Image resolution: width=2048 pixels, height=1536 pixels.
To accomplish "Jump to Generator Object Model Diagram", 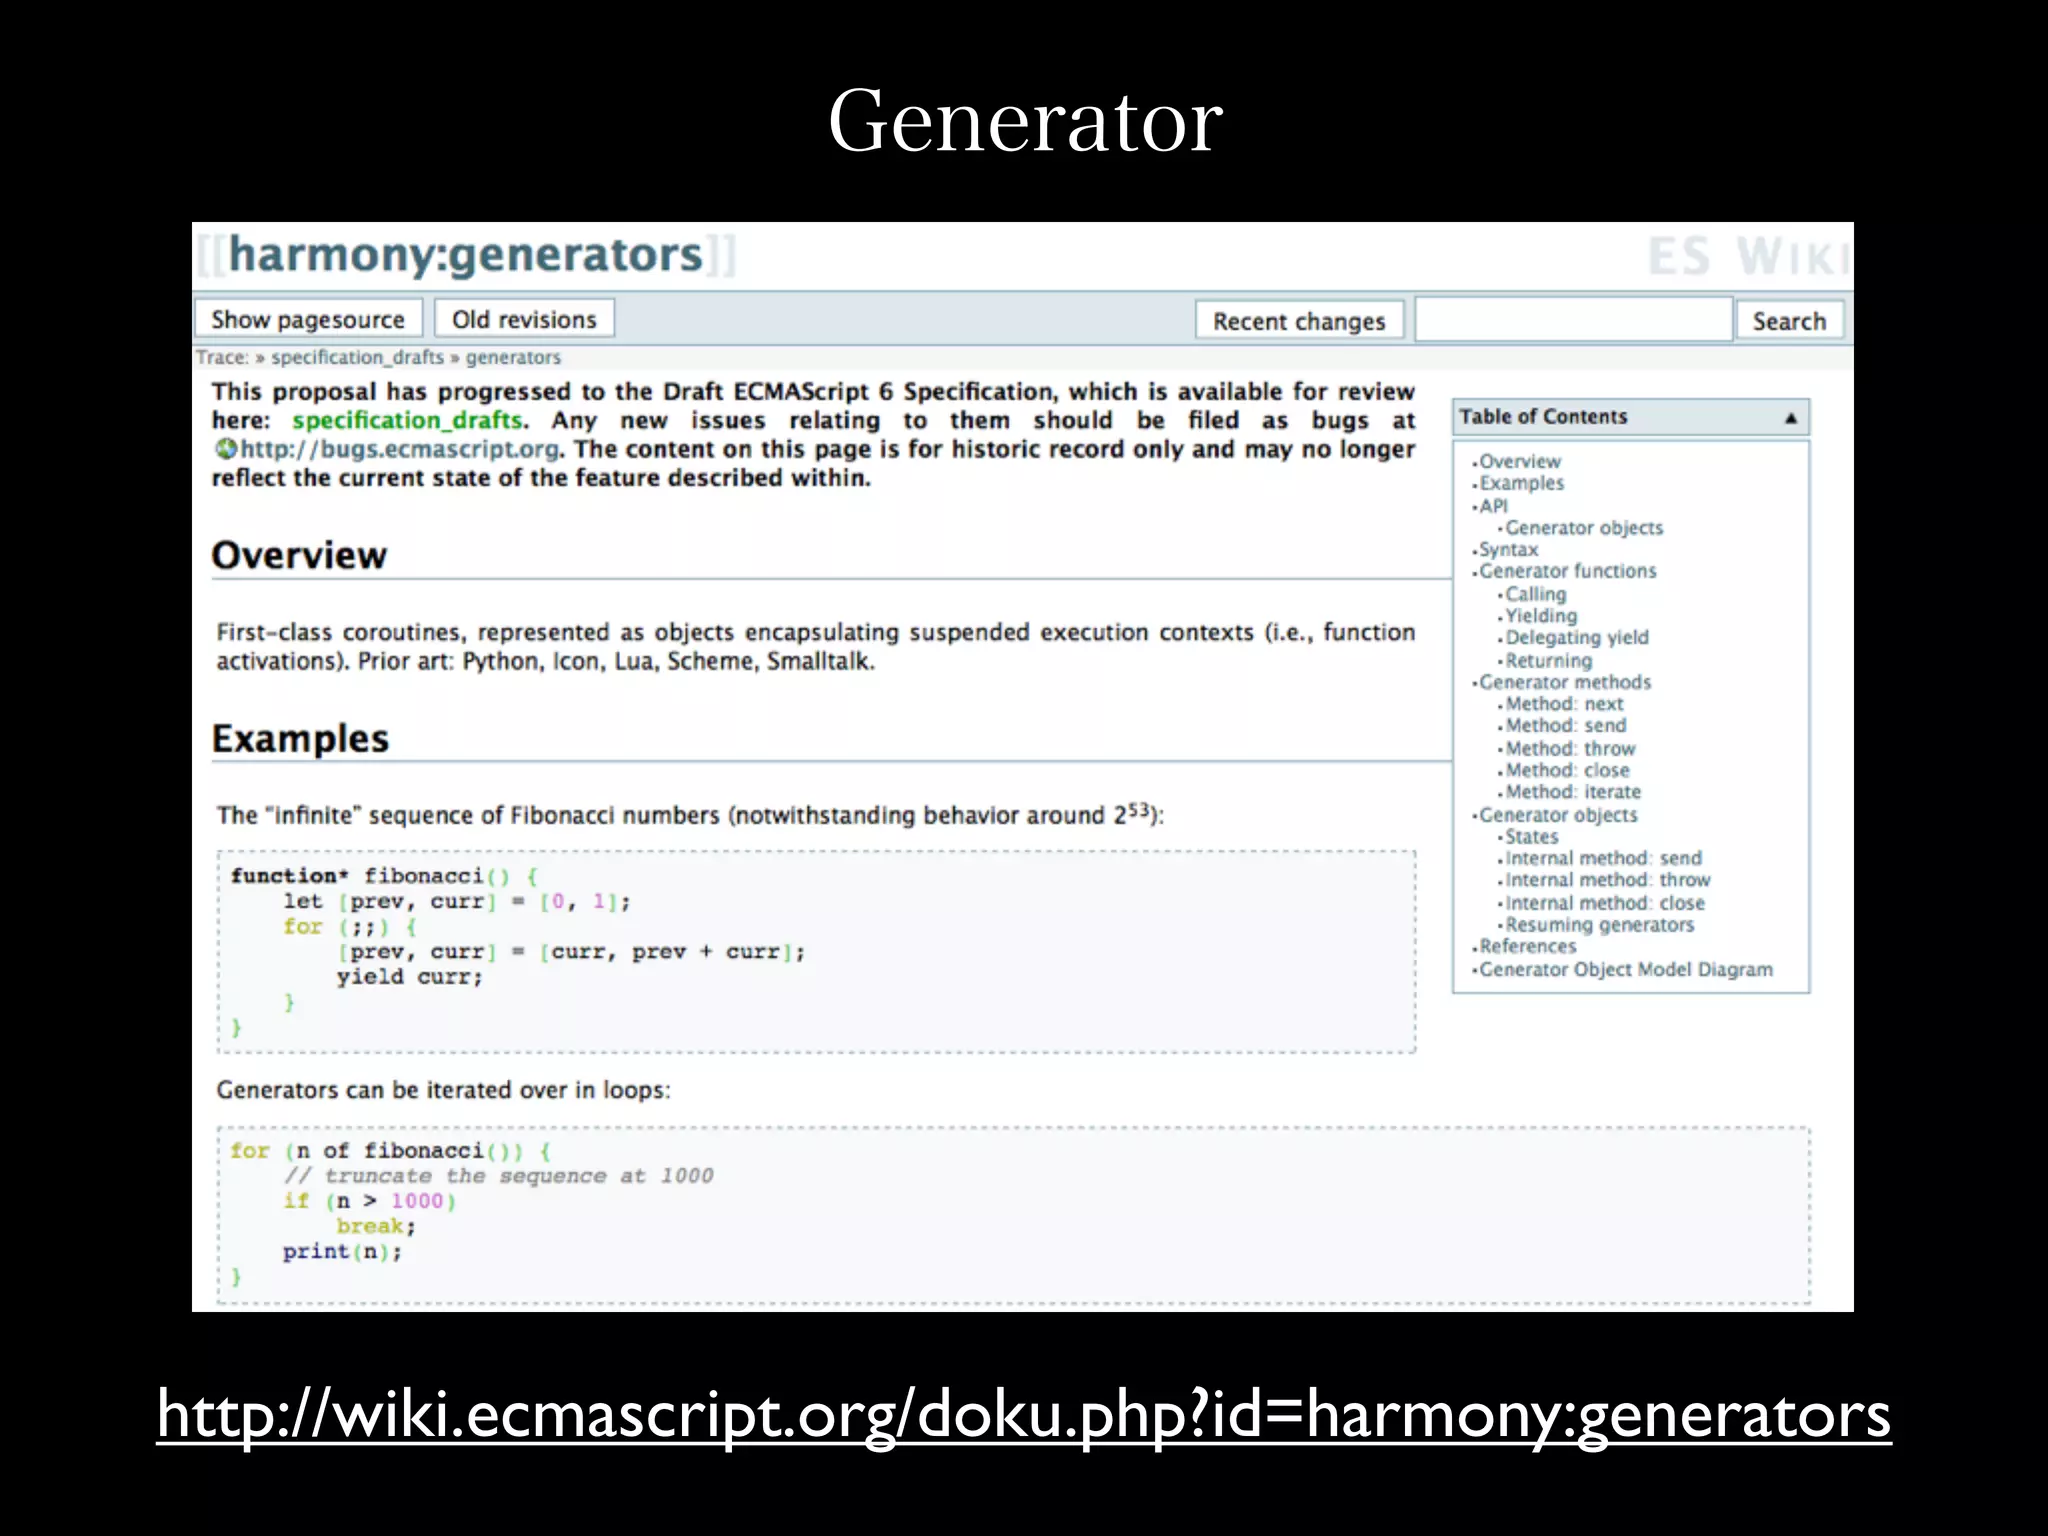I will (1625, 969).
